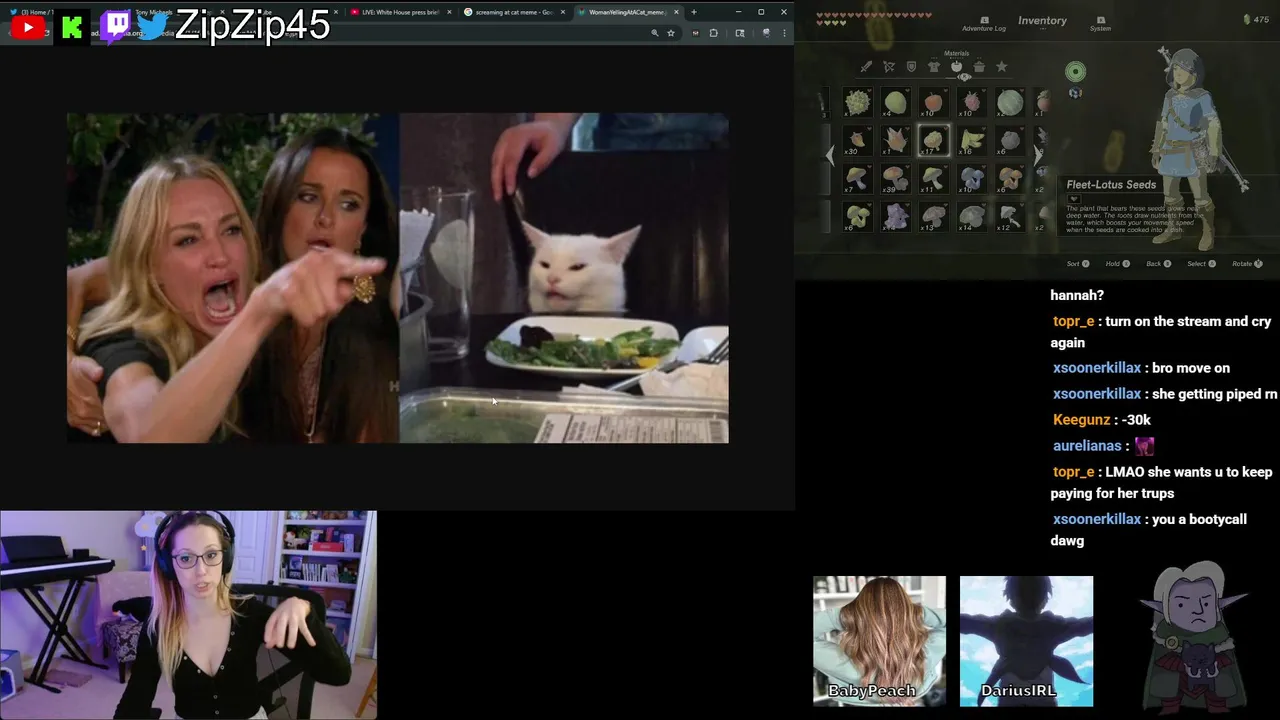Click the green Sheikah sensor circle icon
Viewport: 1280px width, 720px height.
(x=1075, y=71)
